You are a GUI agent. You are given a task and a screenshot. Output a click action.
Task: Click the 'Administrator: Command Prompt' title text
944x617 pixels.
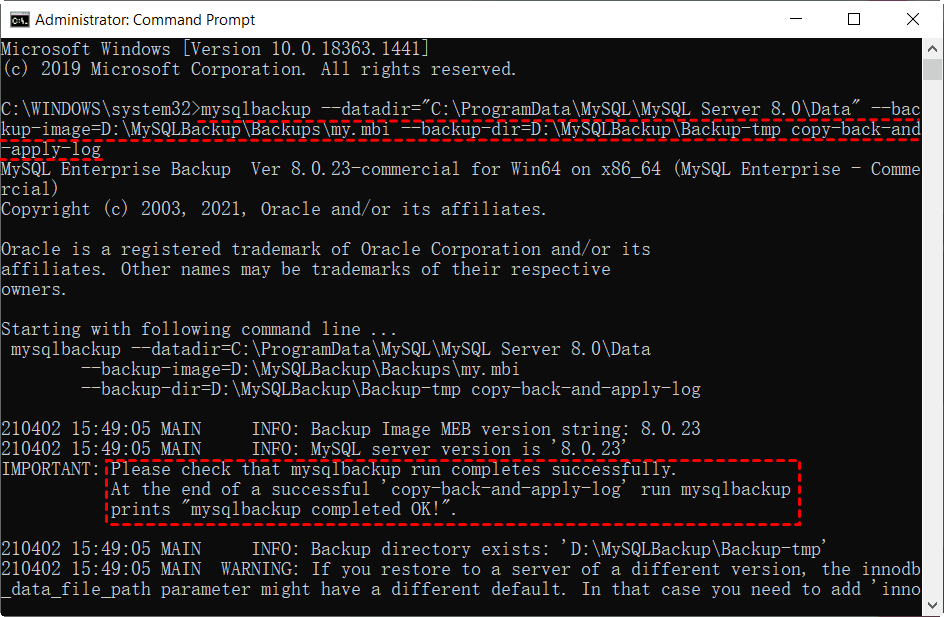tap(145, 19)
